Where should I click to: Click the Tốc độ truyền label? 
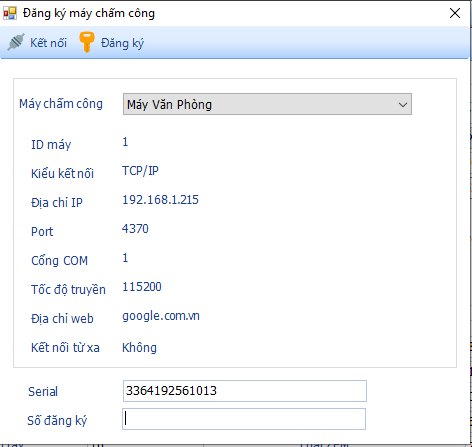pyautogui.click(x=68, y=289)
